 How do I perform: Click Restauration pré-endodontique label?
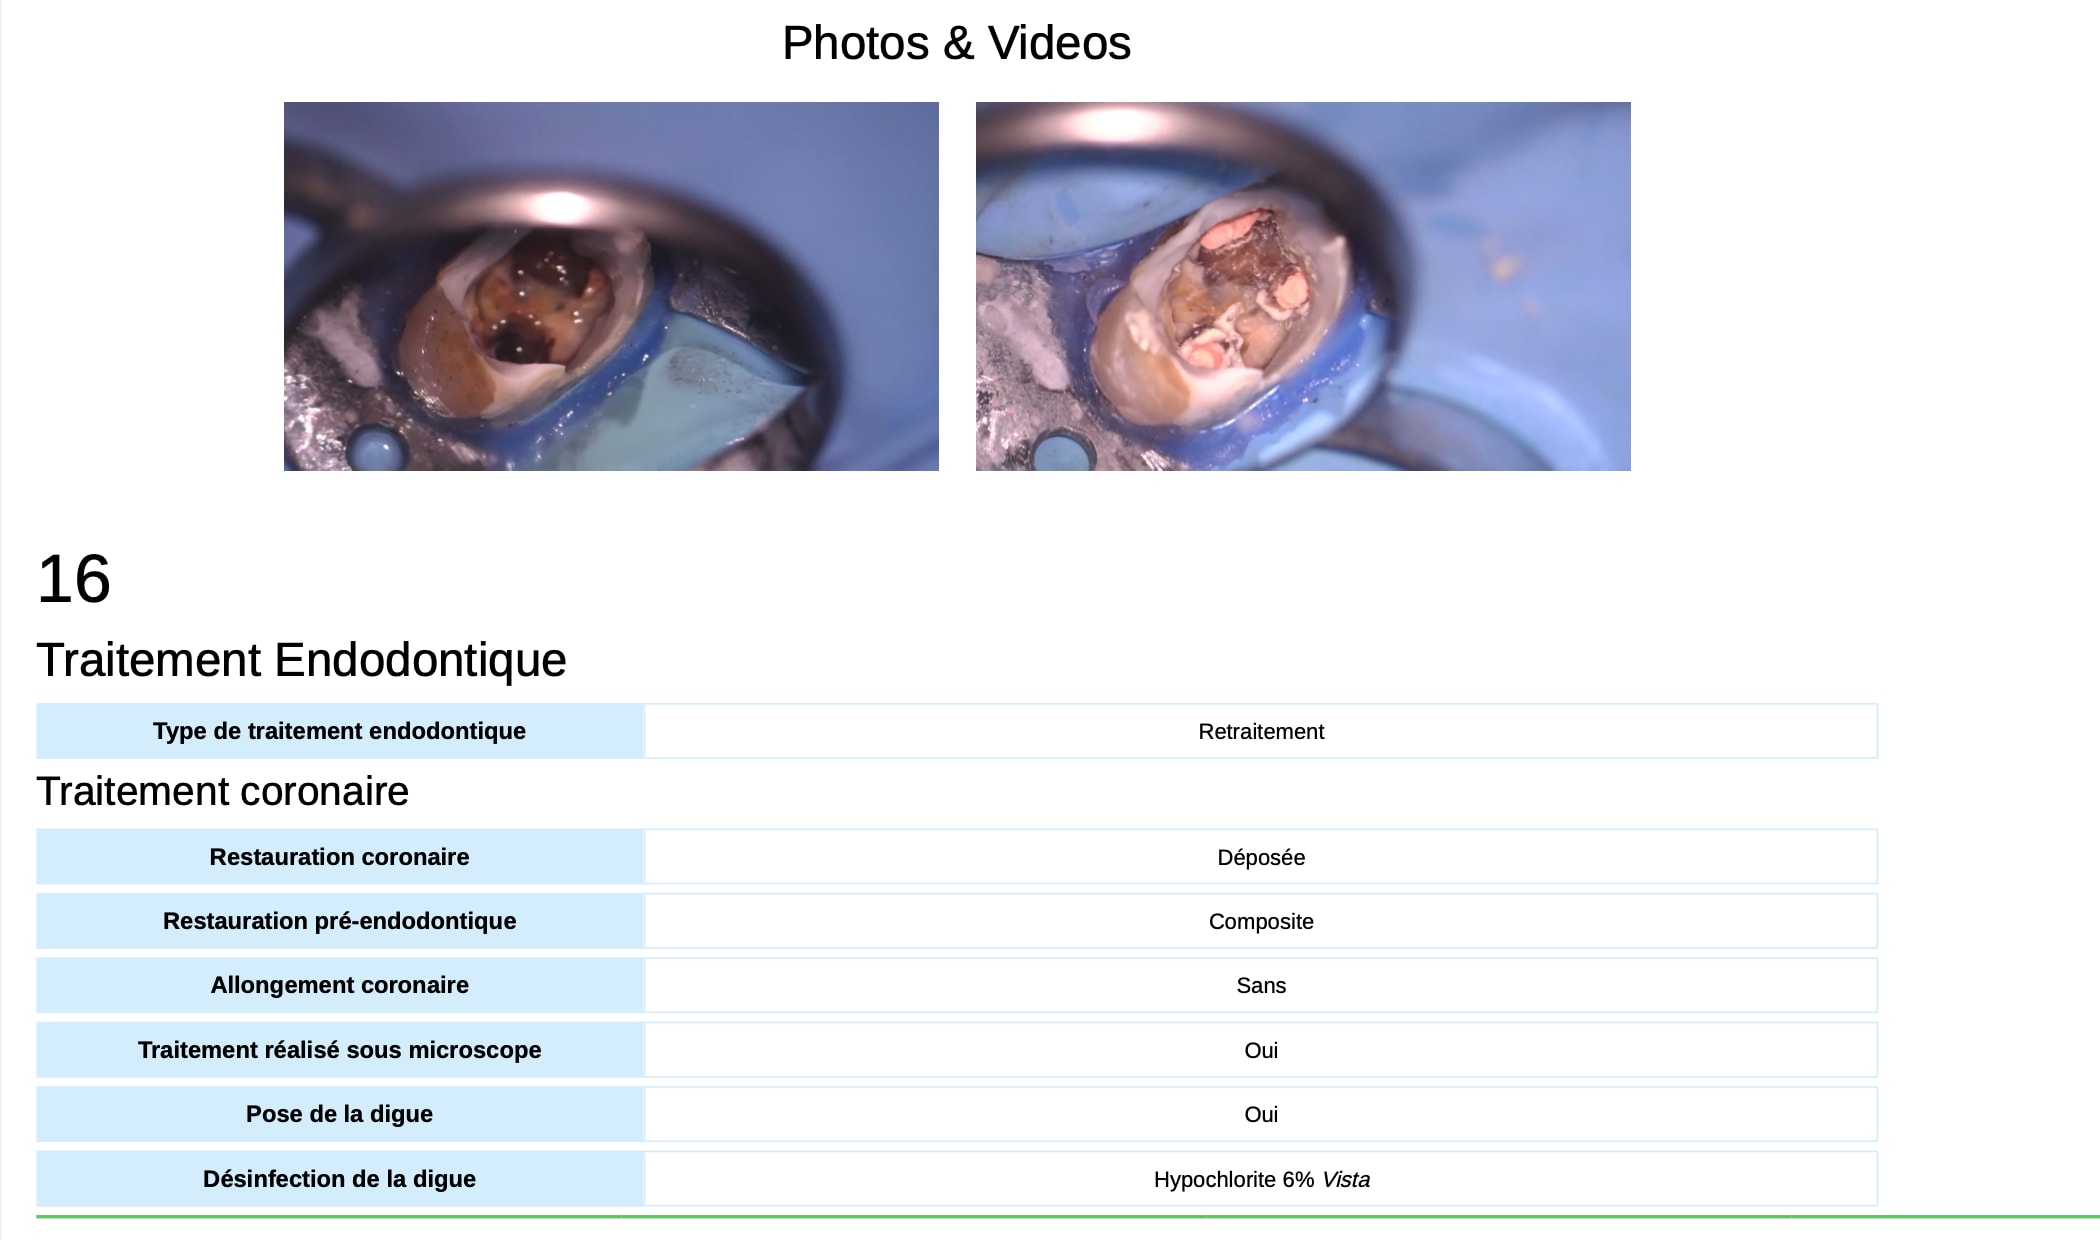(x=339, y=921)
